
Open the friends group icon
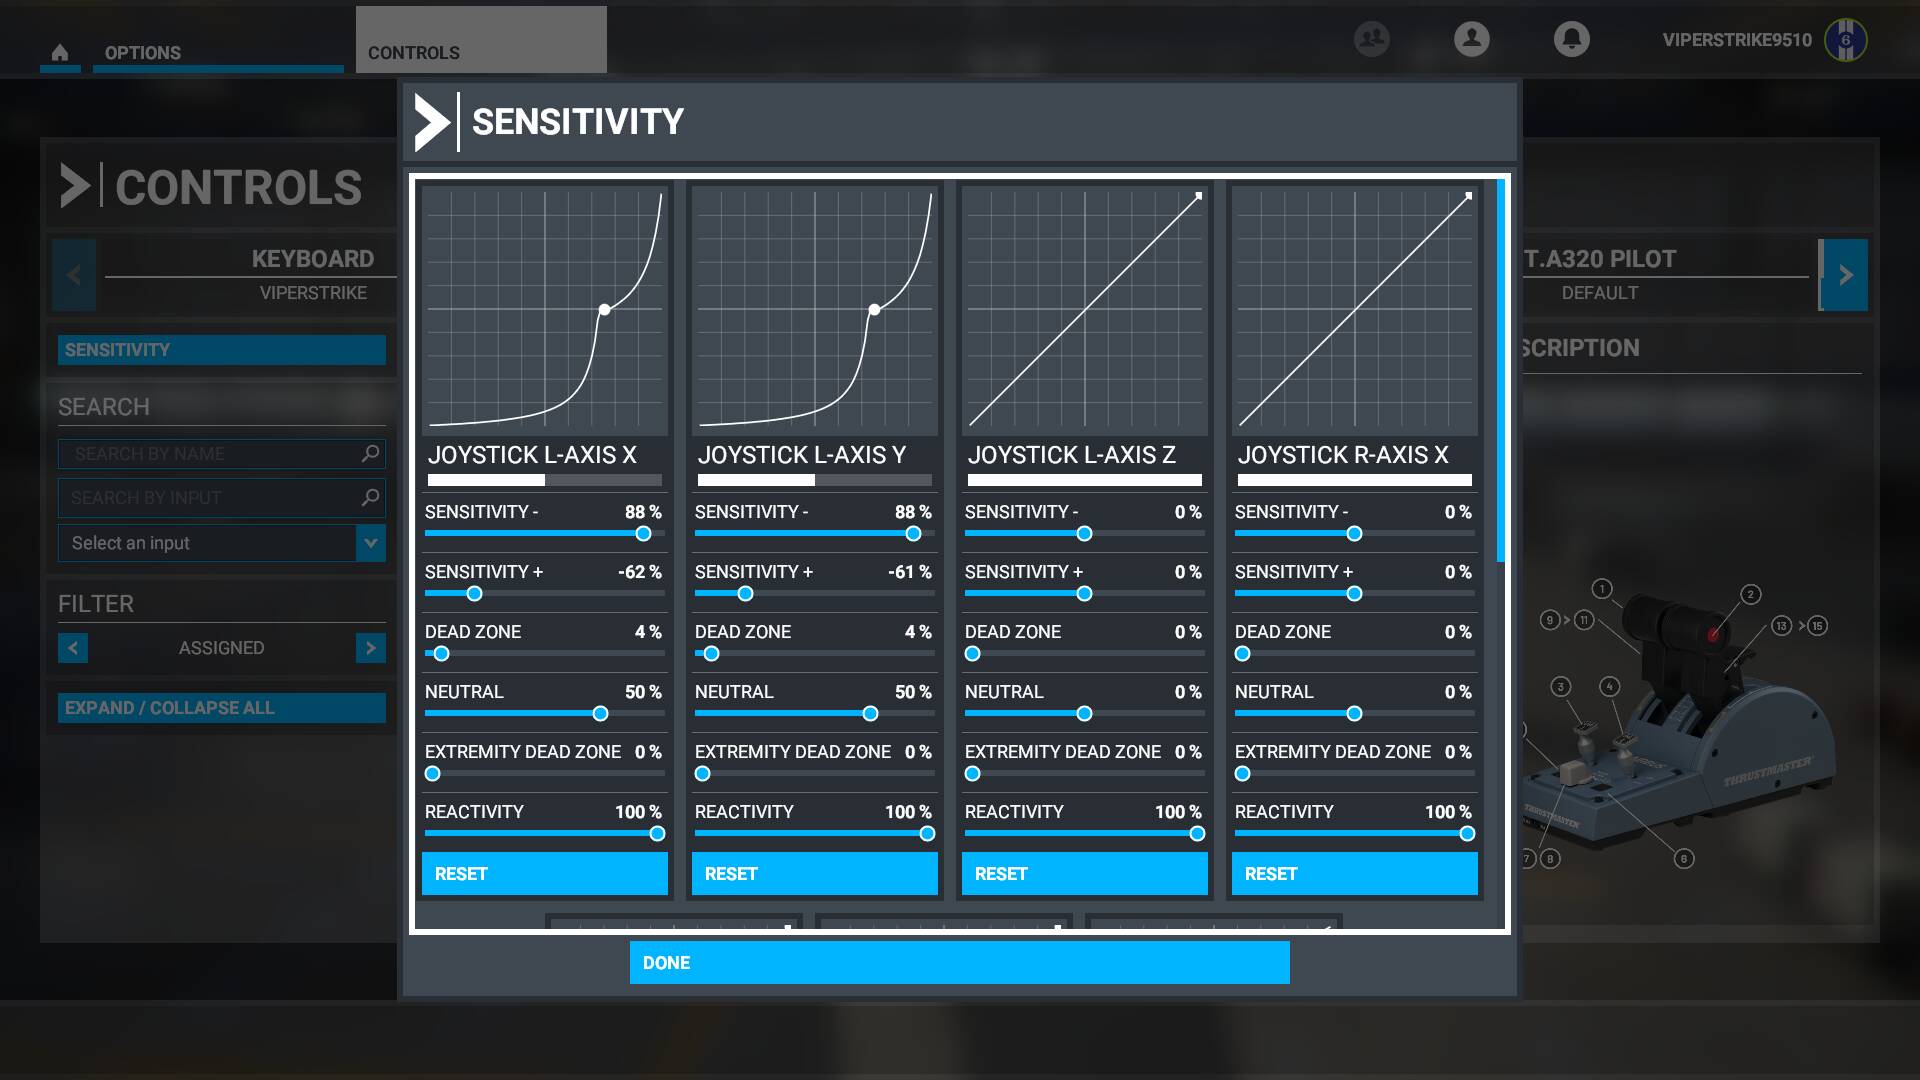click(x=1372, y=39)
